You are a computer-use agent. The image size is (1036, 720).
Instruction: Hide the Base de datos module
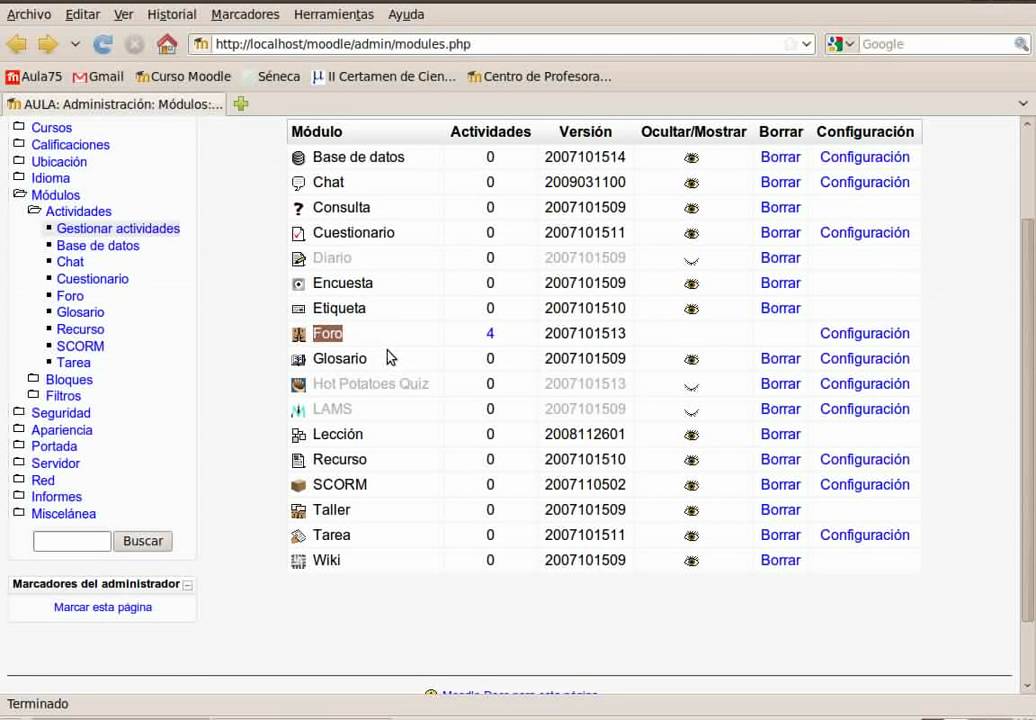click(691, 158)
